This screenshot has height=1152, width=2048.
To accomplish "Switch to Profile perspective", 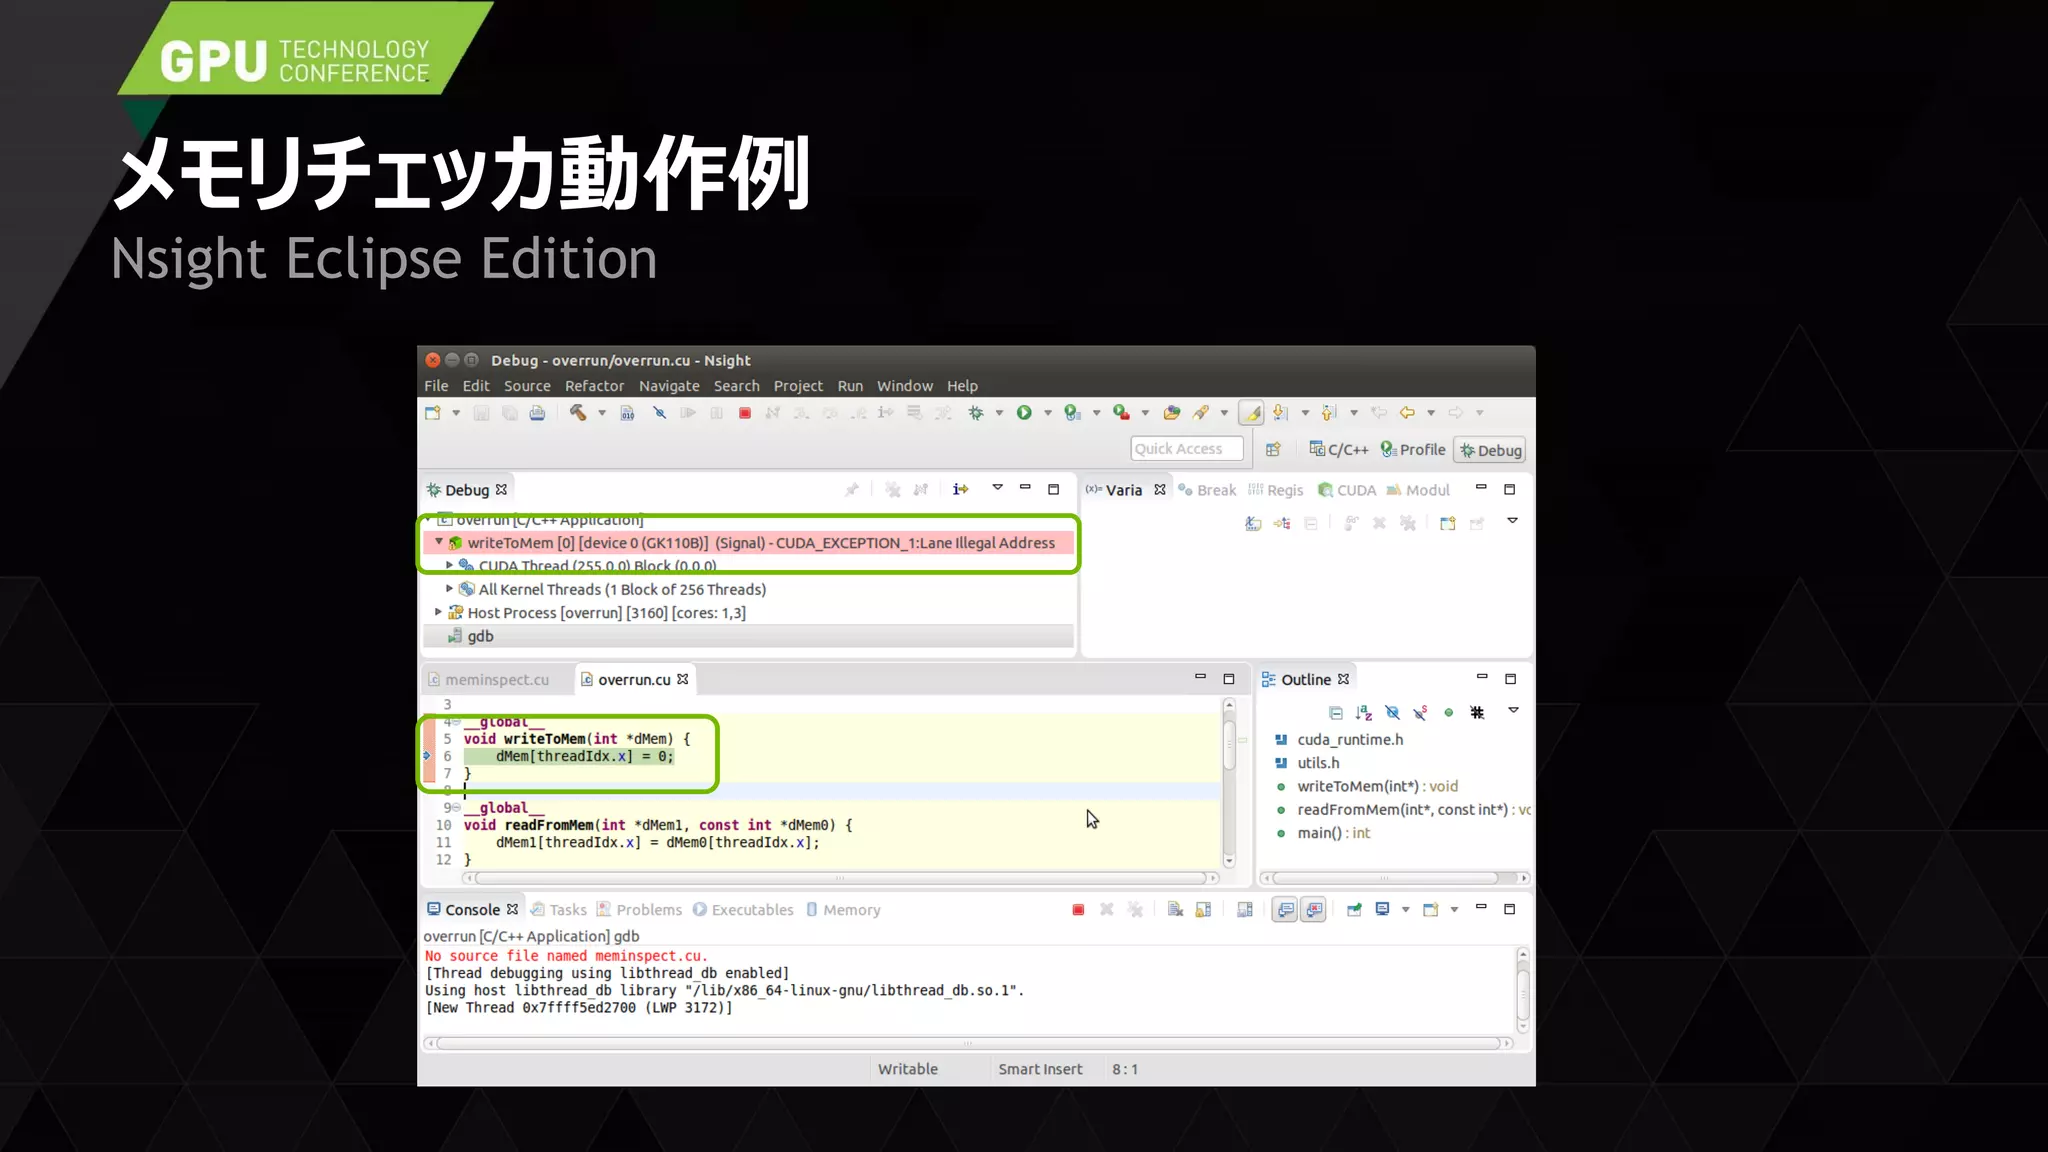I will click(1413, 450).
